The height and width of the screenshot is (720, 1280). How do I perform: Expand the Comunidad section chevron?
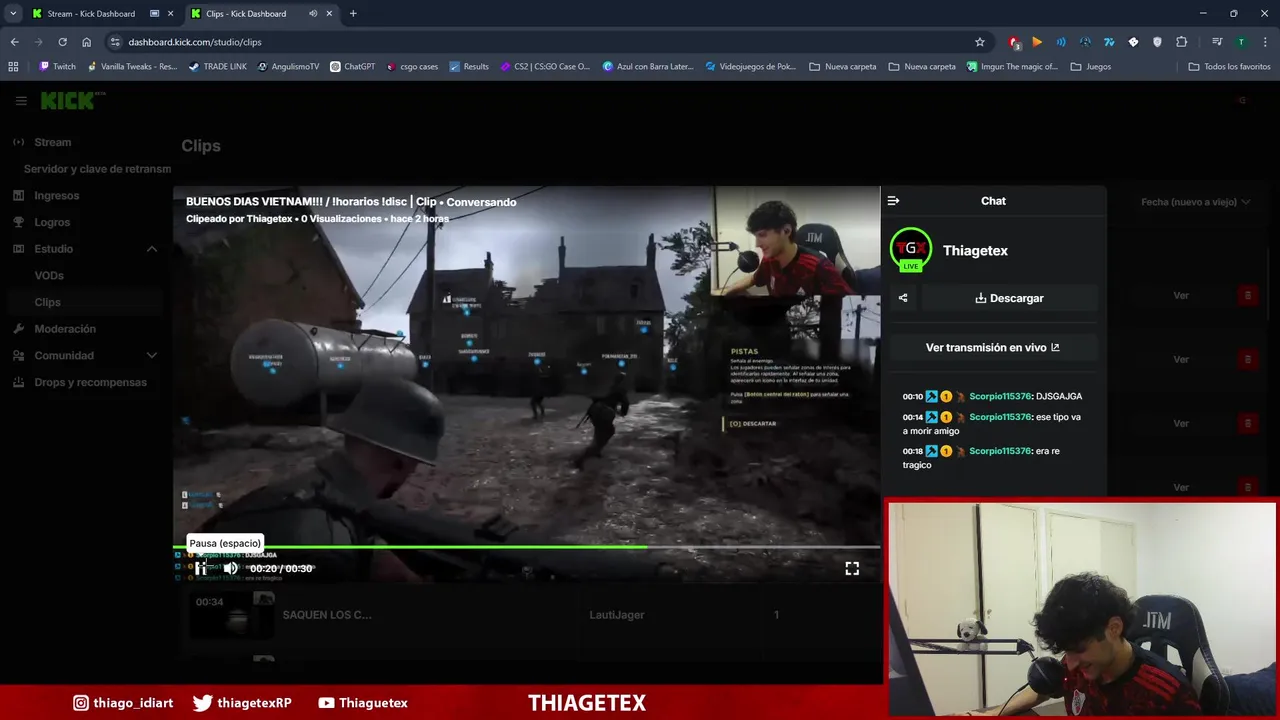pyautogui.click(x=152, y=355)
